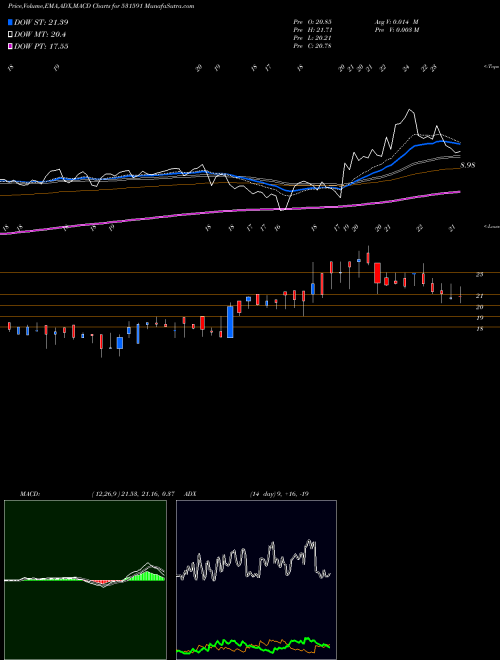Click the 8.98 label beside the EMA lines
Screen dimensions: 500x660
pyautogui.click(x=468, y=165)
